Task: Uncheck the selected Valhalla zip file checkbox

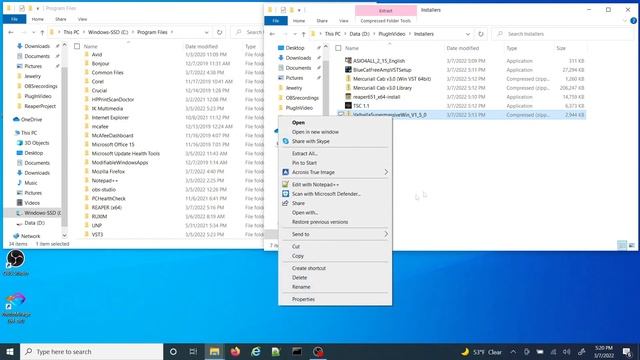Action: (x=340, y=115)
